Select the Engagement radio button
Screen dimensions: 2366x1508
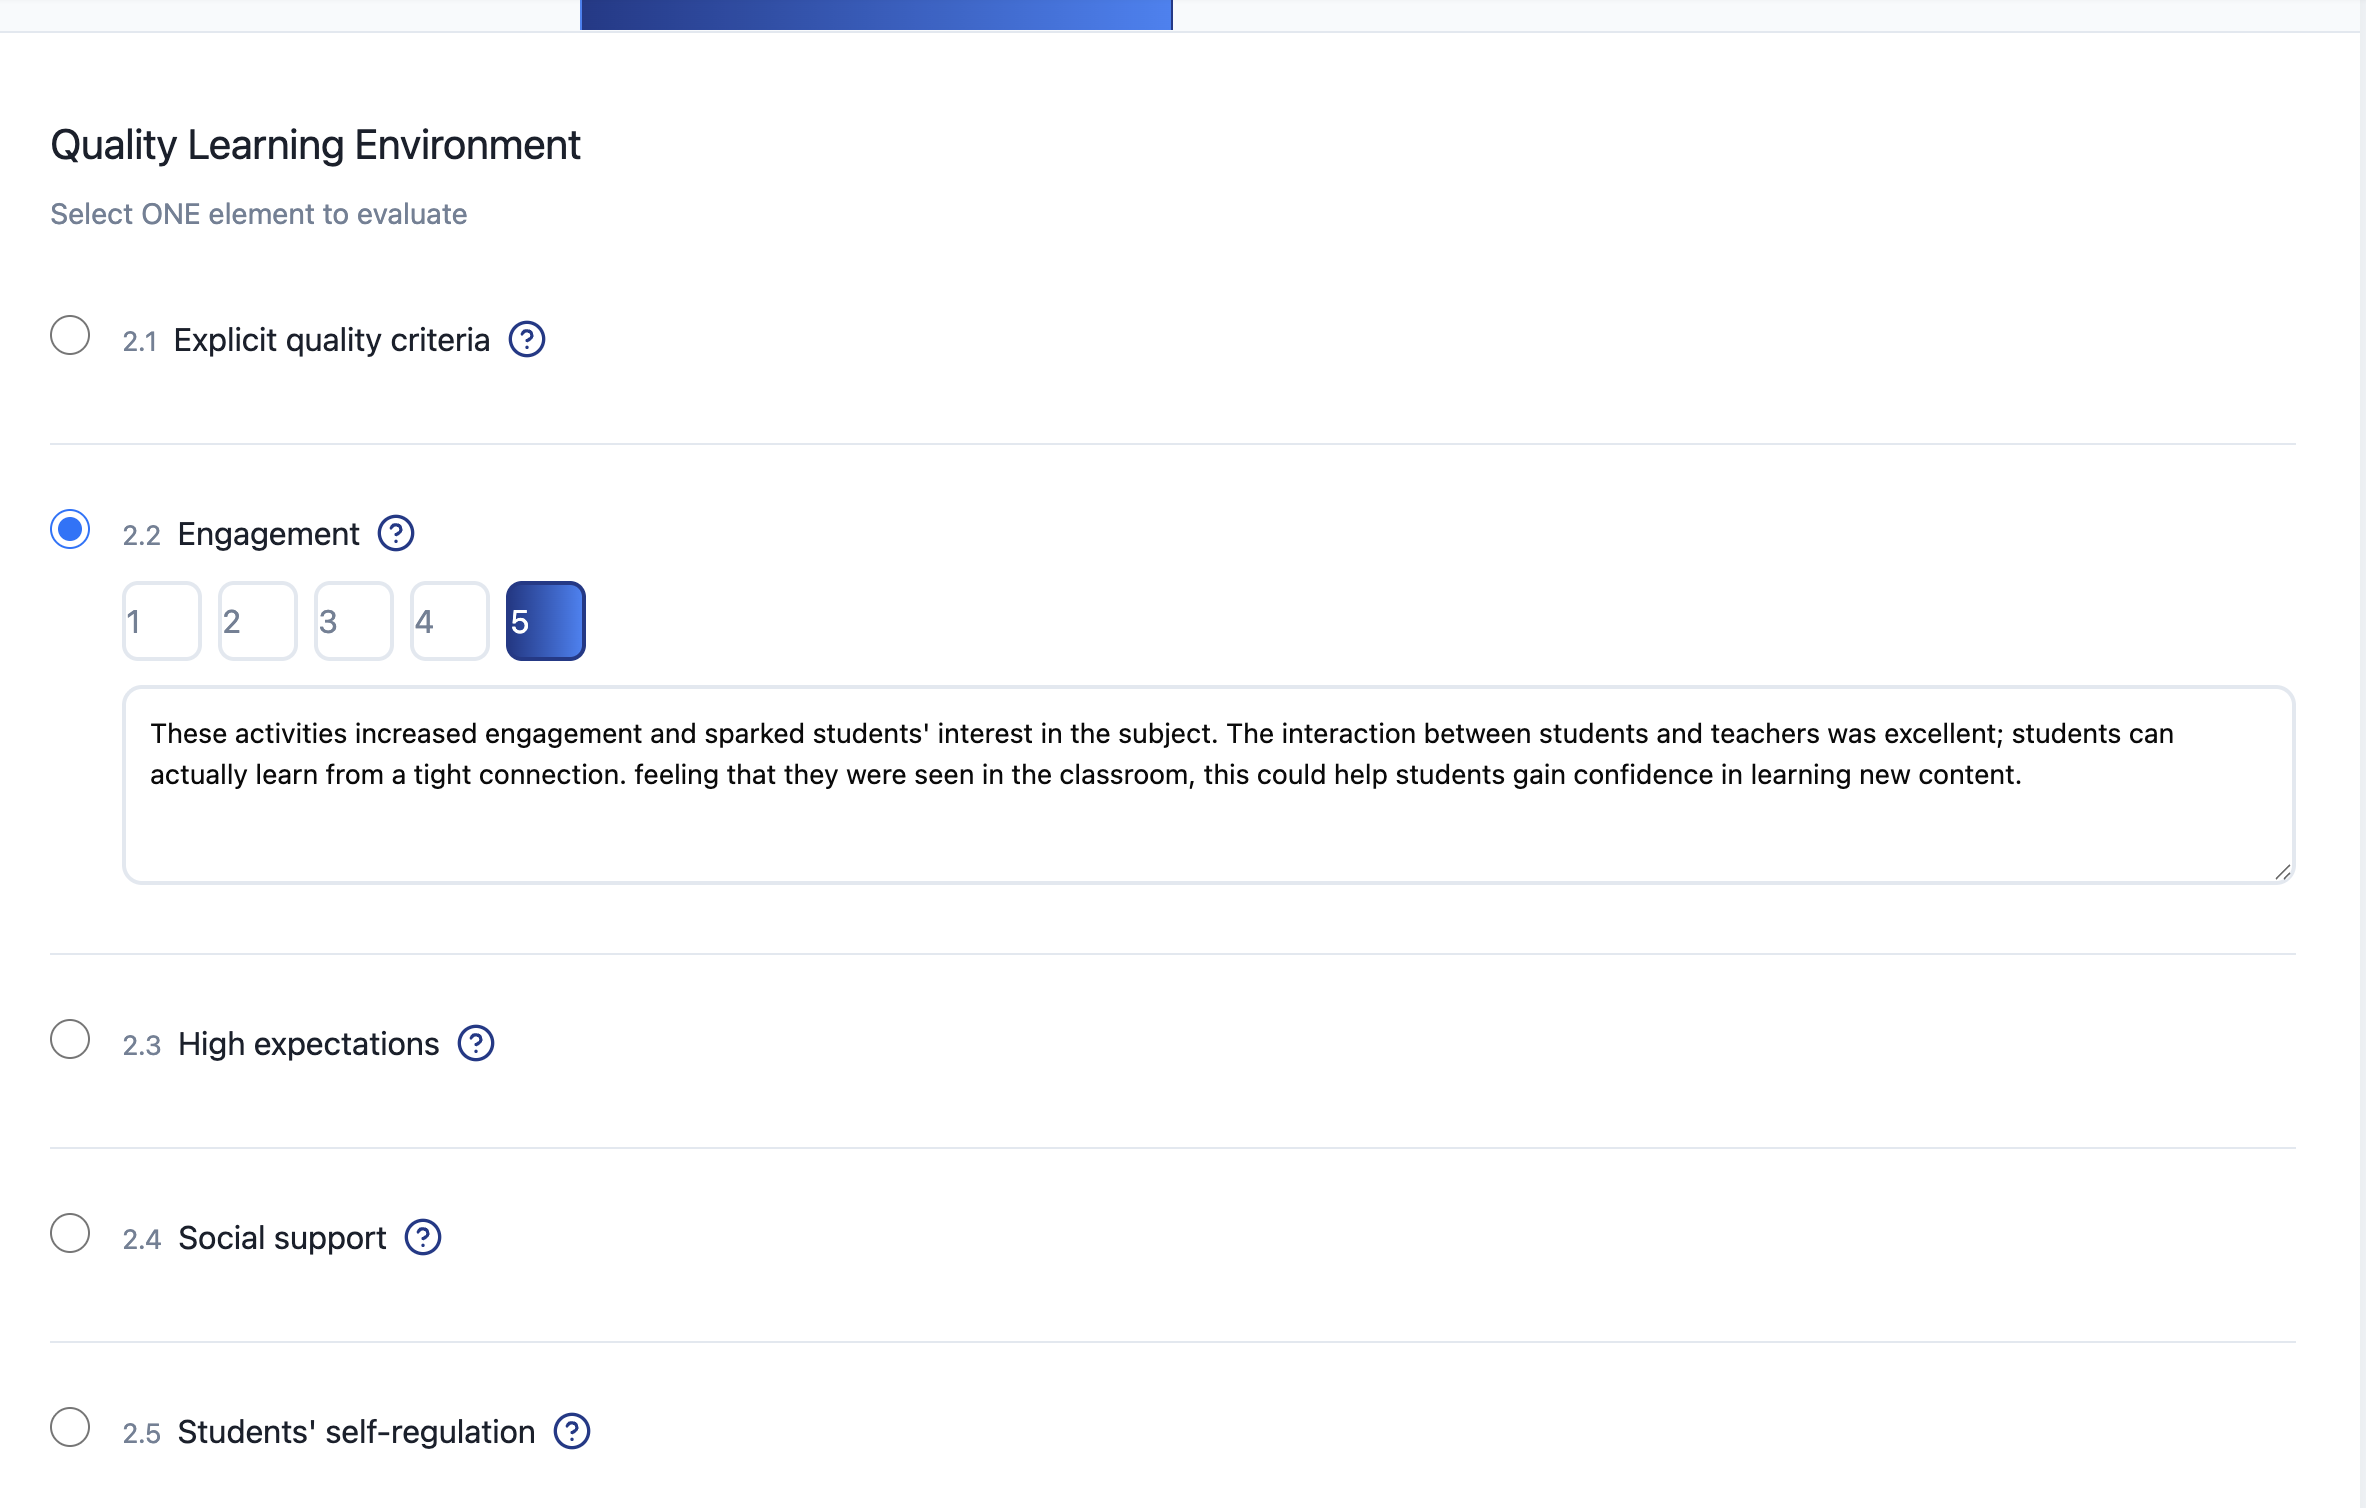pos(70,530)
